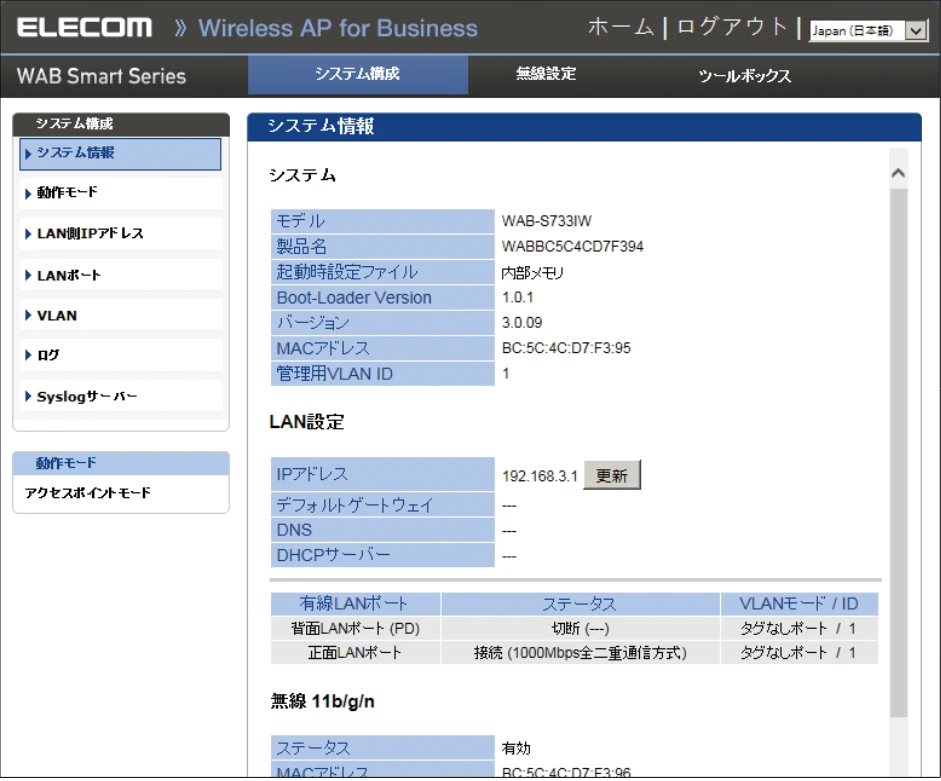Click the 有線LANポート column header
Screen dimensions: 941x781
355,603
